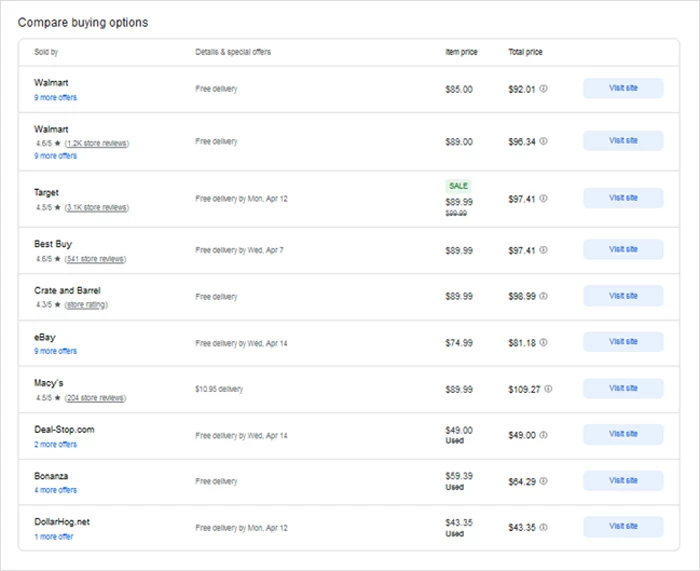
Task: View Macy's 204 store reviews
Action: coord(96,398)
